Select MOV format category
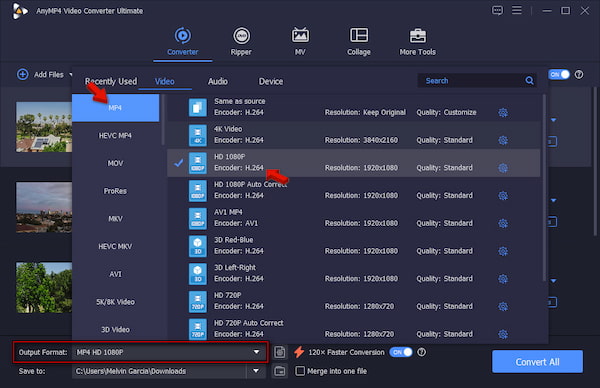The image size is (600, 388). 116,163
